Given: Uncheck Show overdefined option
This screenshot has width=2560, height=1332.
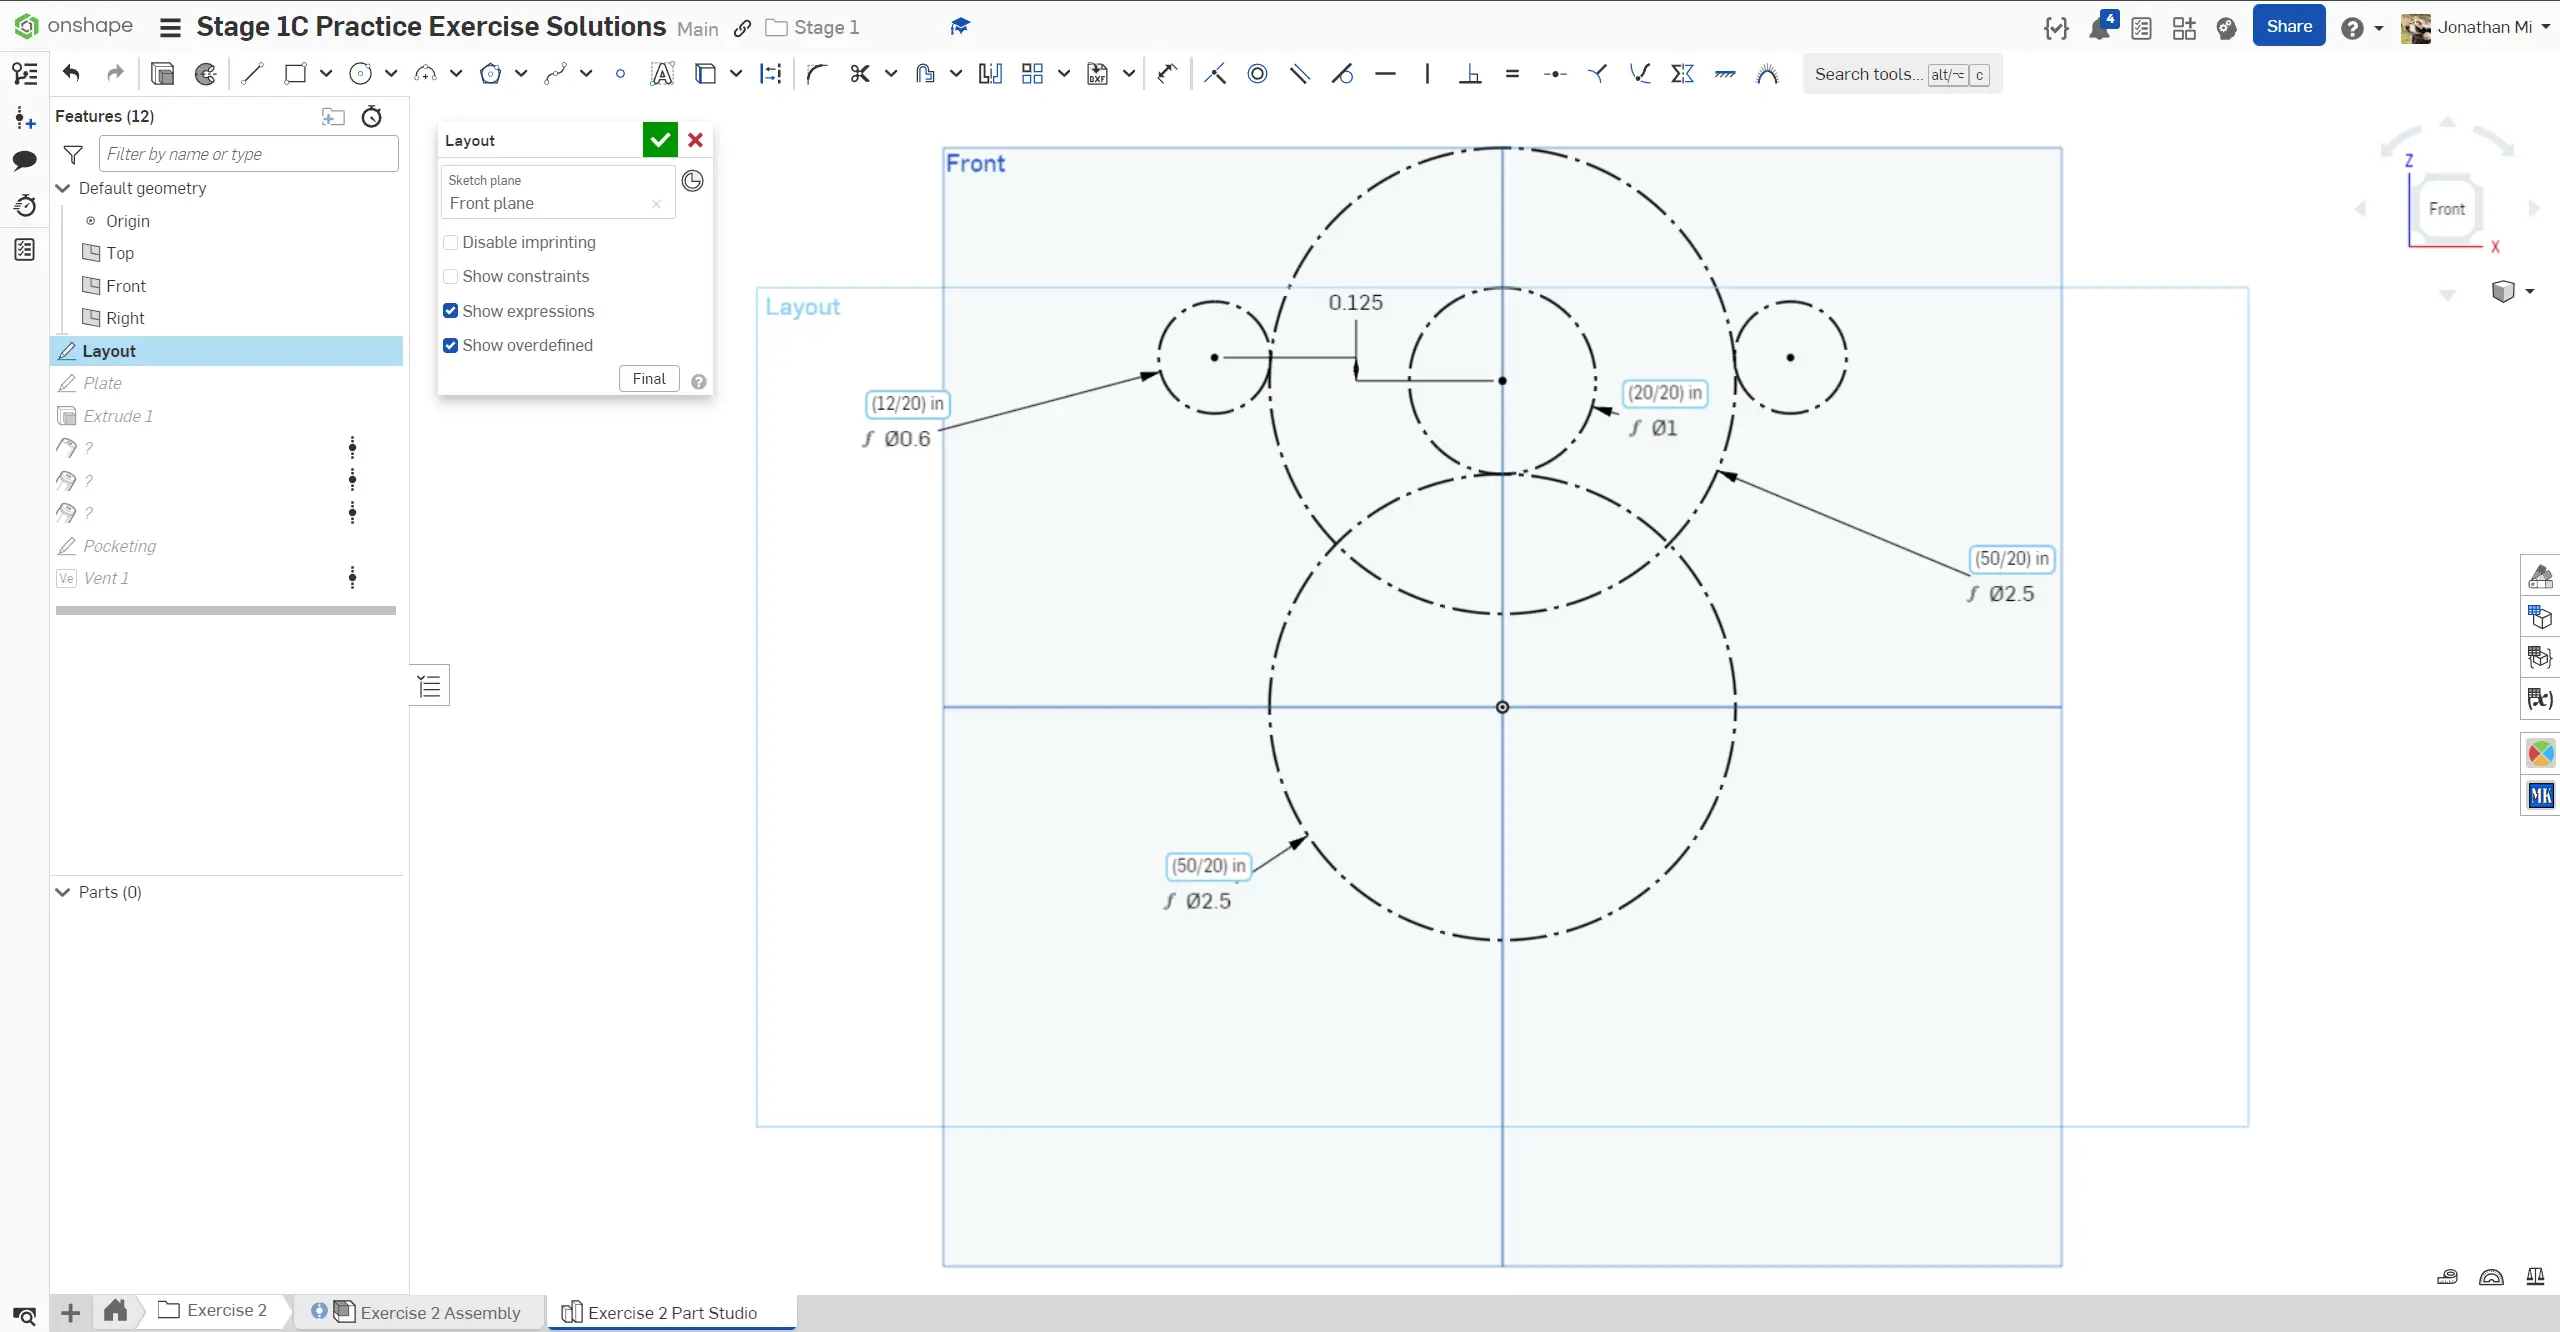Looking at the screenshot, I should pos(451,345).
